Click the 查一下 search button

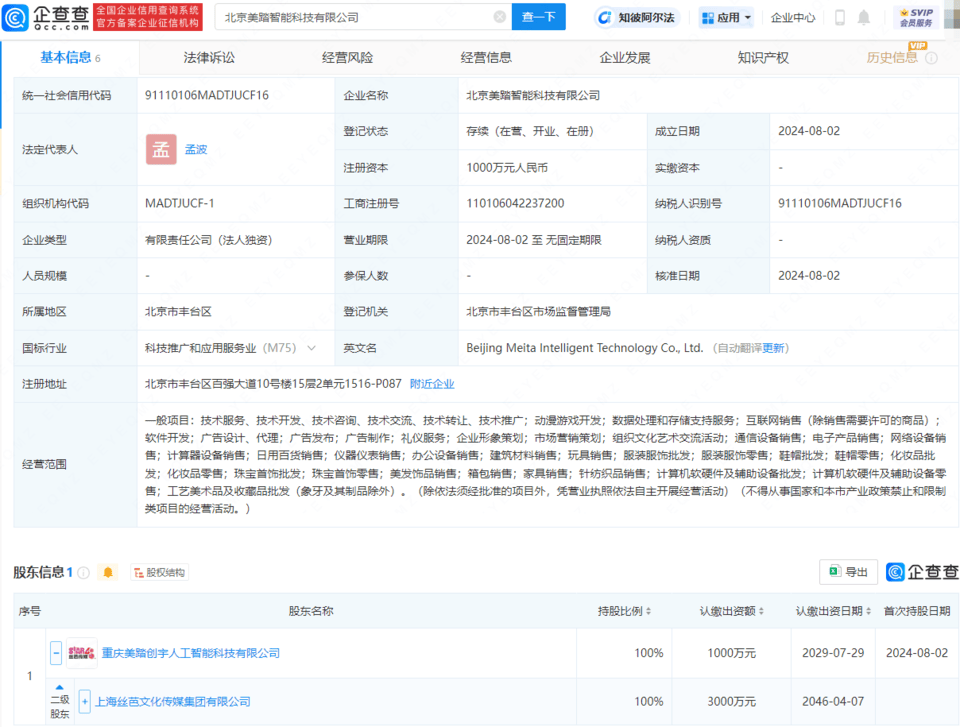(x=539, y=17)
